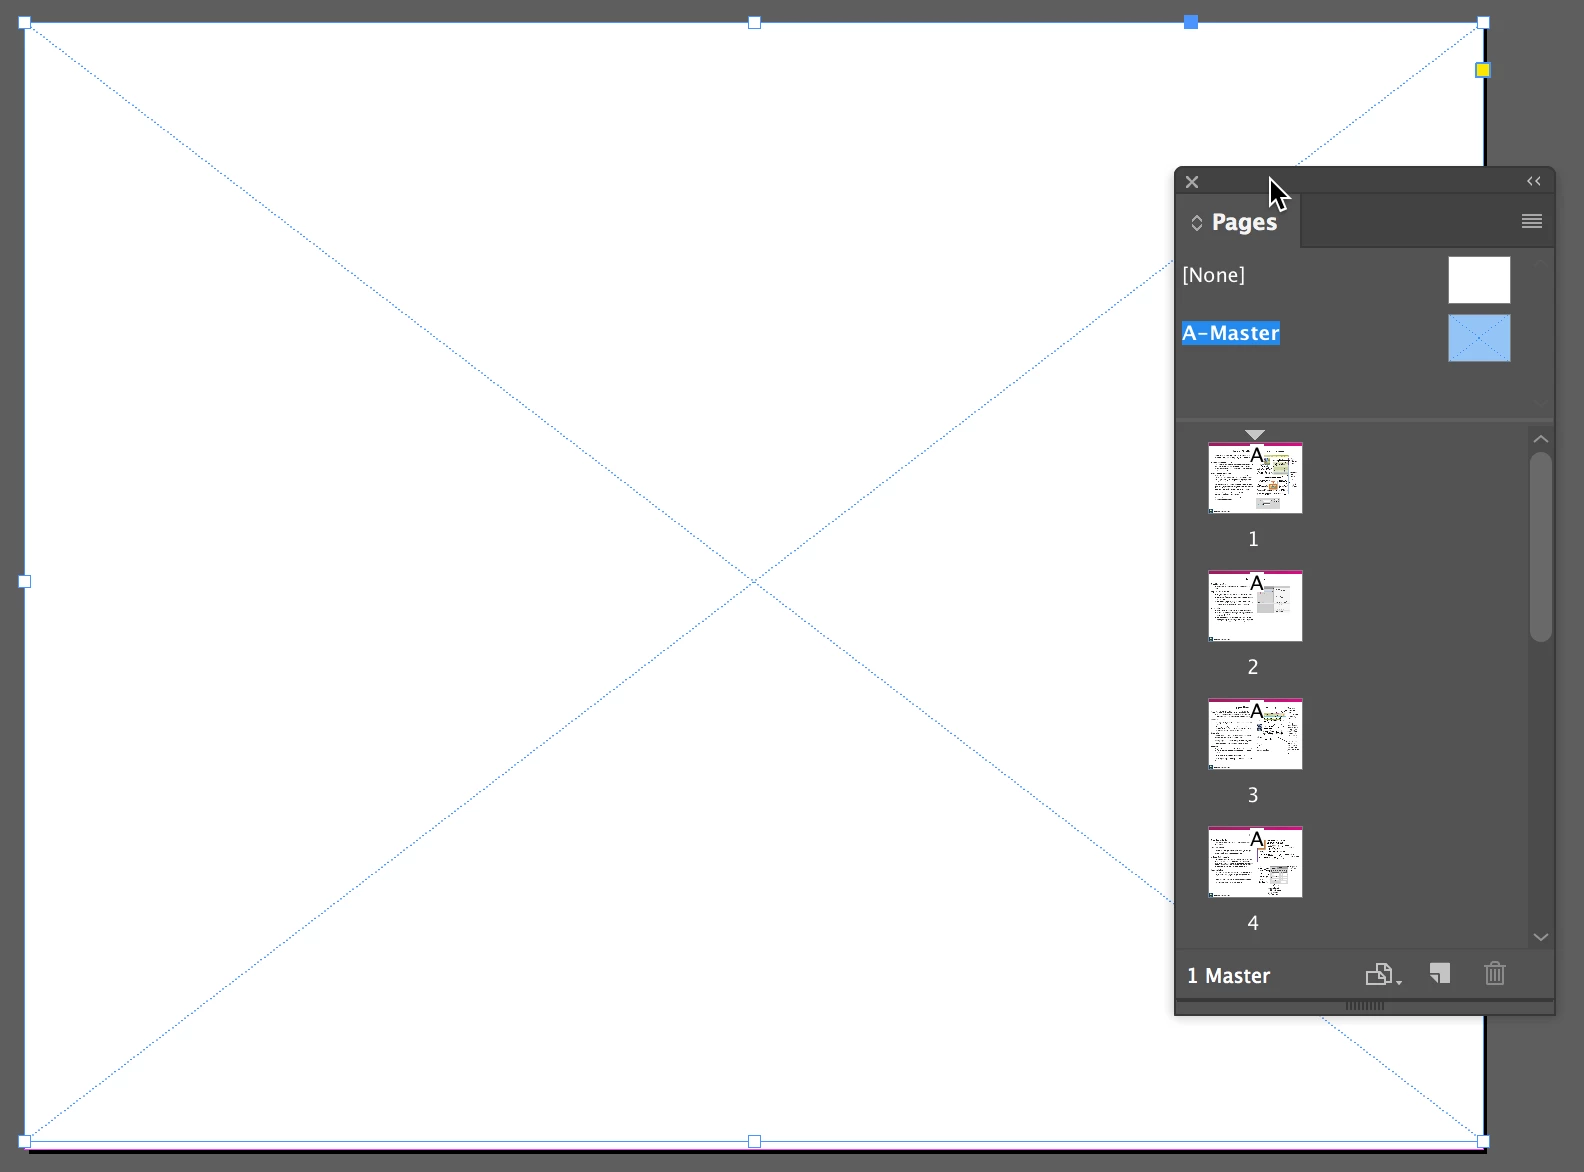
Task: Click the solid blue anchored-object control on the frame's top edge
Action: [x=1191, y=22]
